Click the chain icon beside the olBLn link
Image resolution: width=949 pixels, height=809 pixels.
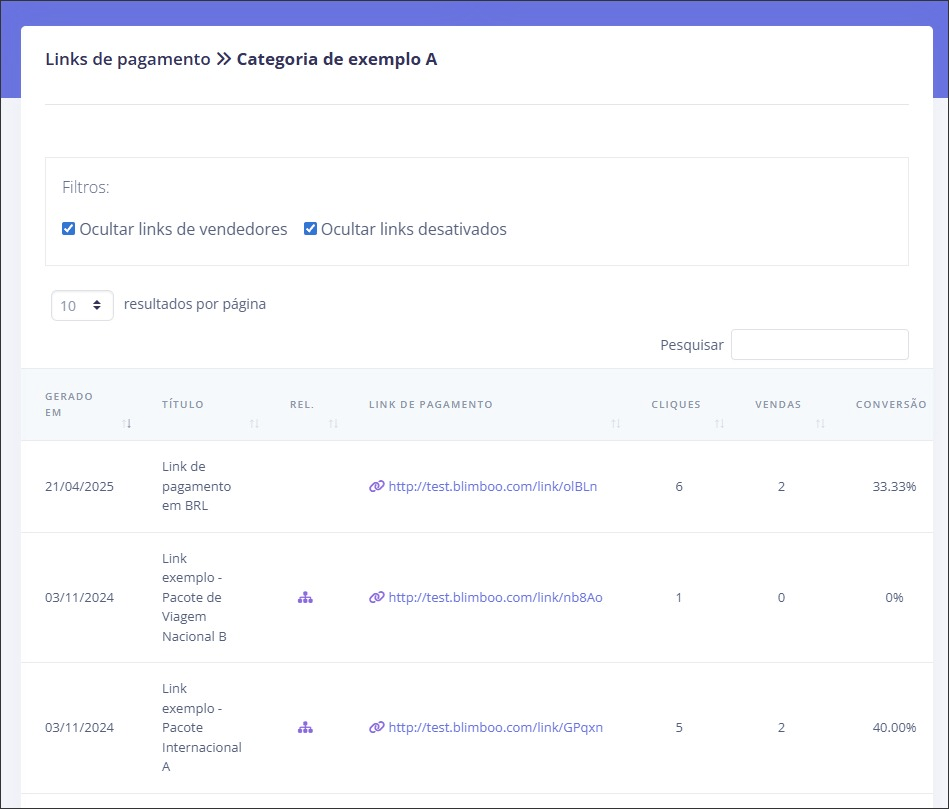coord(376,487)
